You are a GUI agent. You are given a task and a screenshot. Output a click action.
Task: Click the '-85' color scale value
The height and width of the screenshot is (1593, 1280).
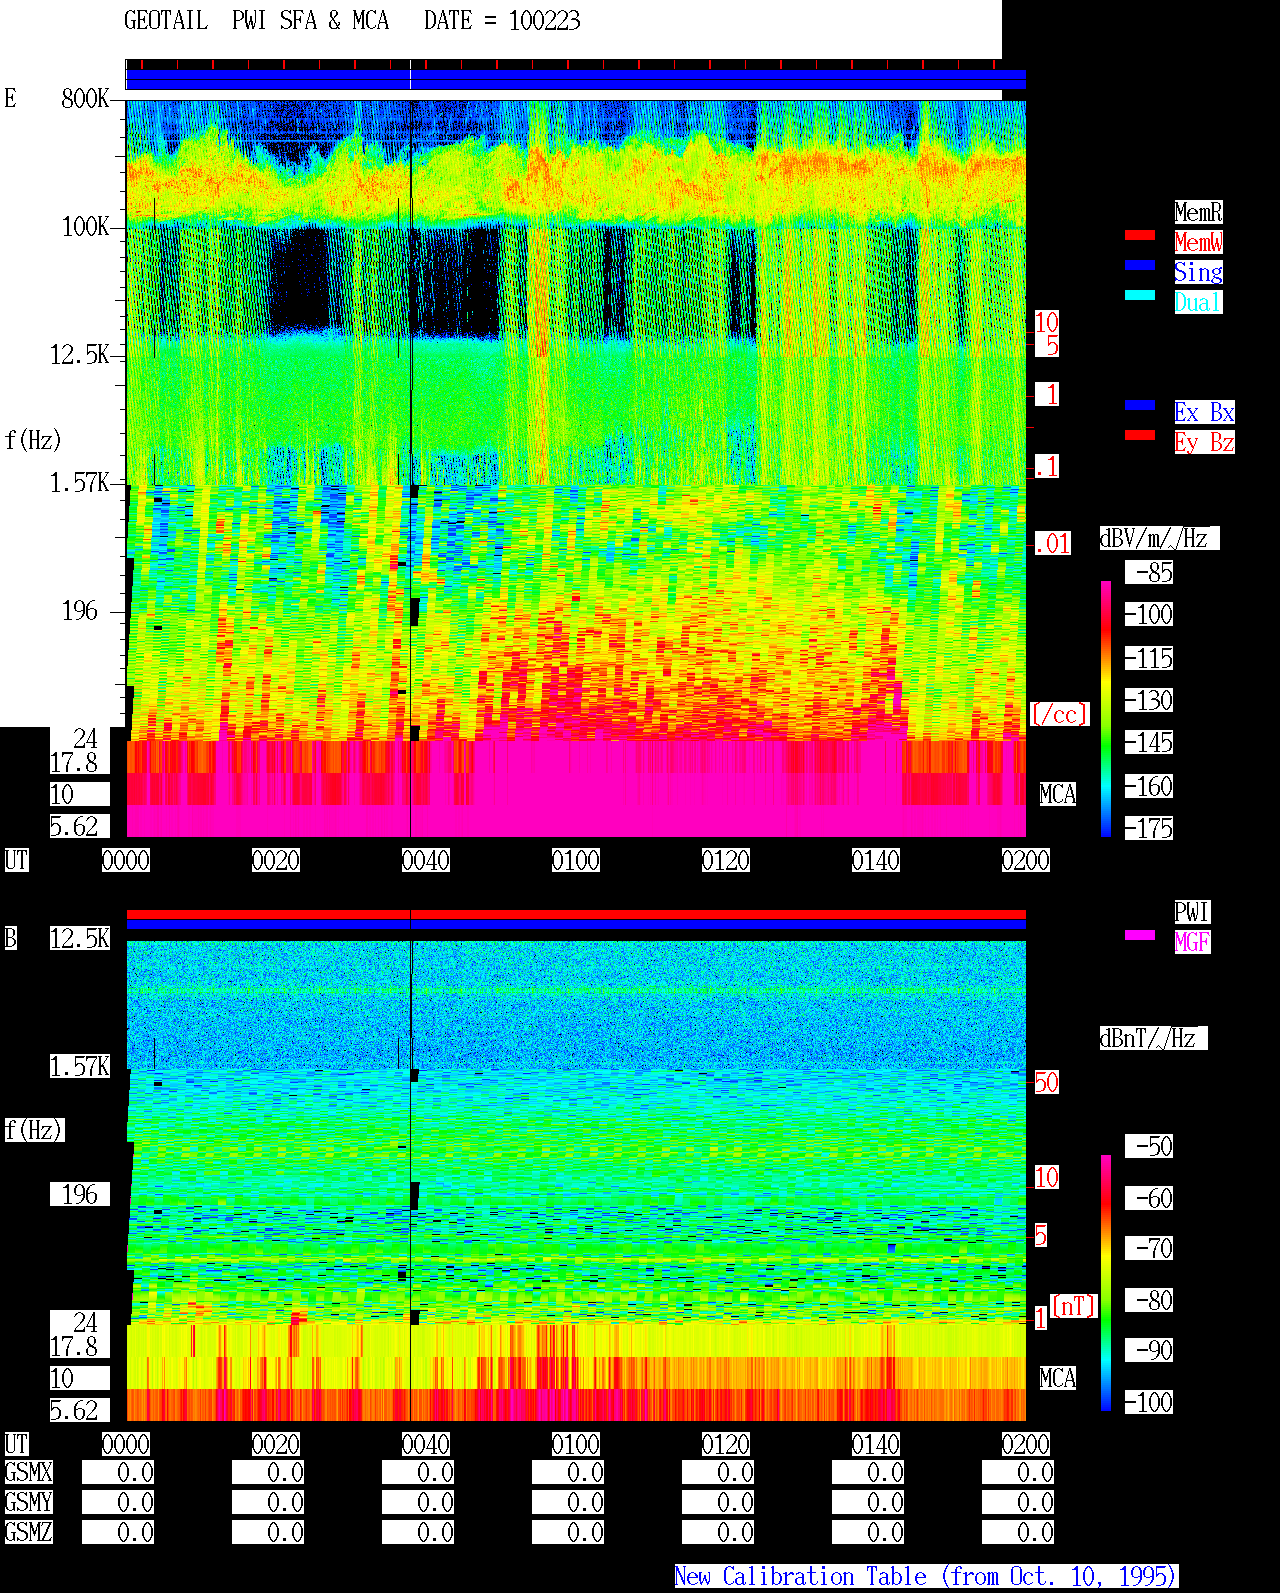coord(1149,572)
